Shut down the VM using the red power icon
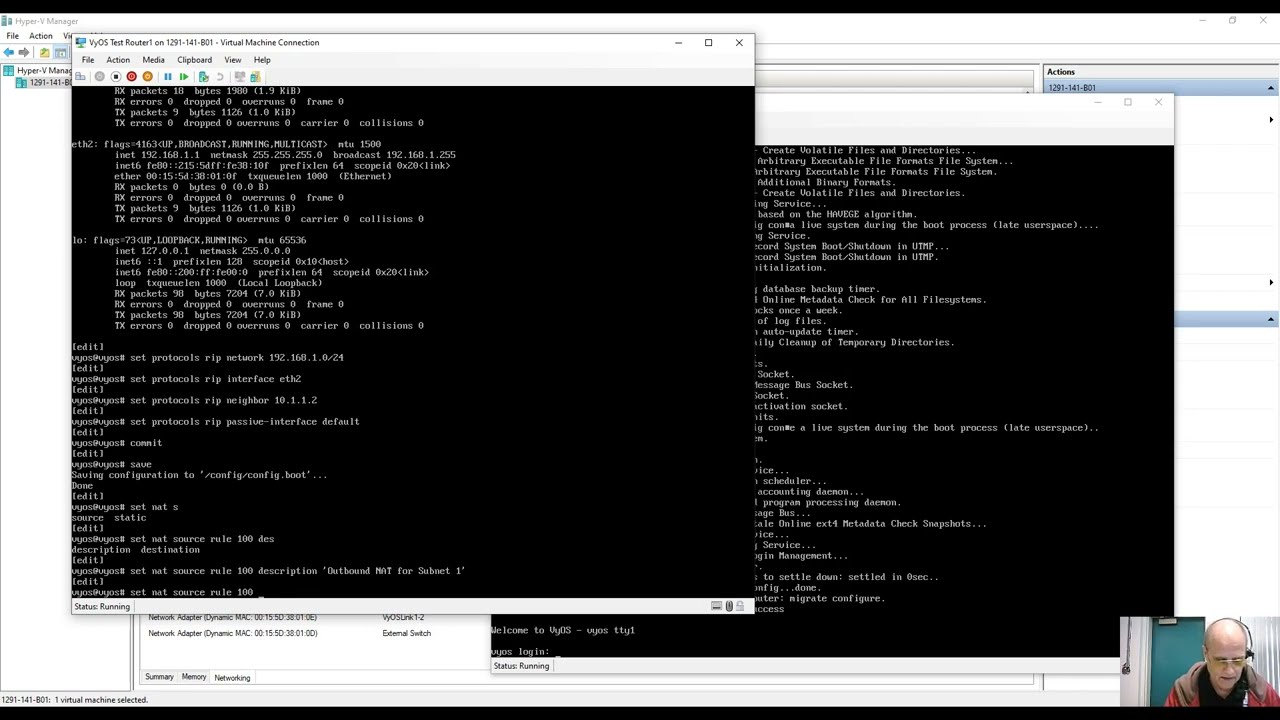Screen dimensions: 1280x720 tap(131, 77)
